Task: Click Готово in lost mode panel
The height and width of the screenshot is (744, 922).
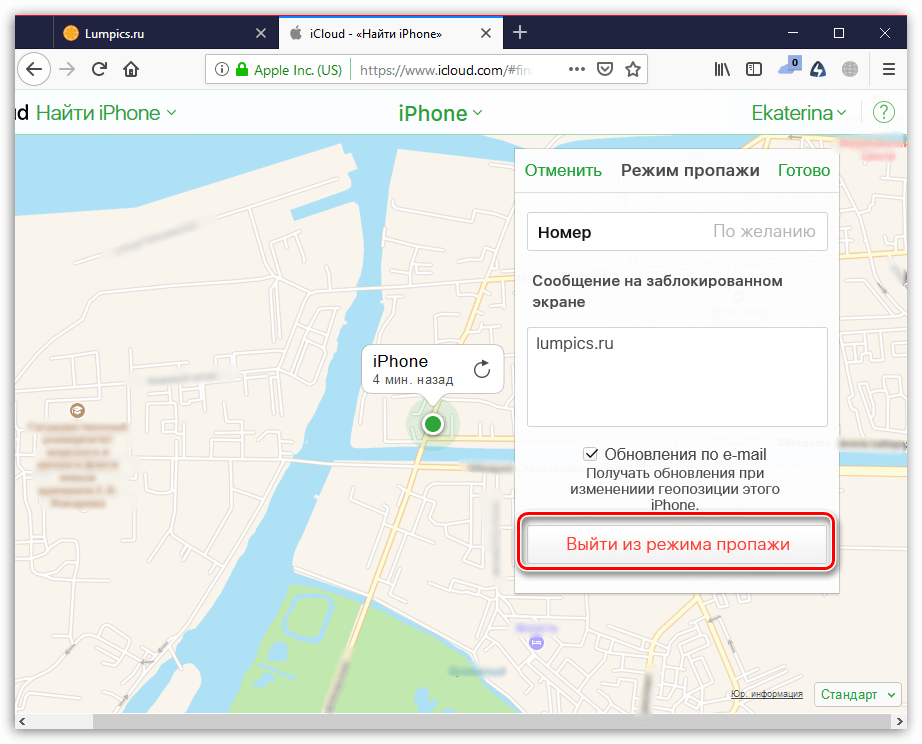Action: coord(804,171)
